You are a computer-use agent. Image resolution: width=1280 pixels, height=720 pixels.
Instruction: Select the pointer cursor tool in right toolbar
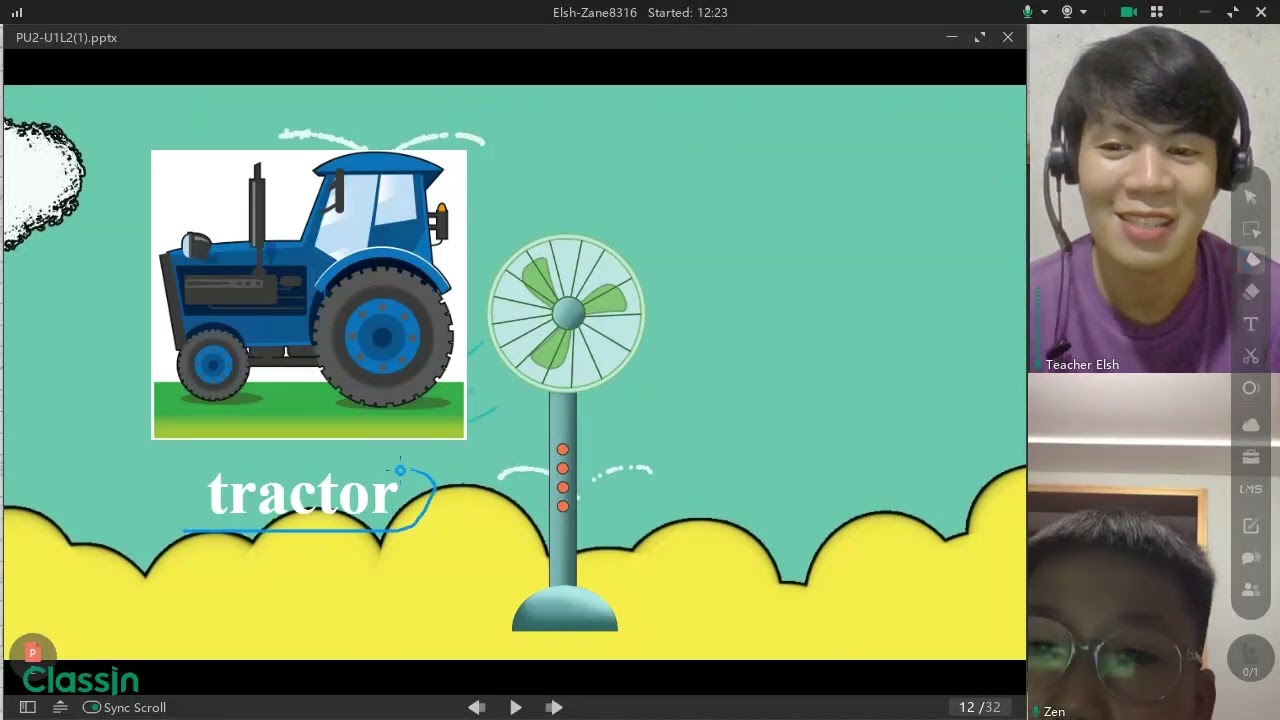coord(1251,197)
